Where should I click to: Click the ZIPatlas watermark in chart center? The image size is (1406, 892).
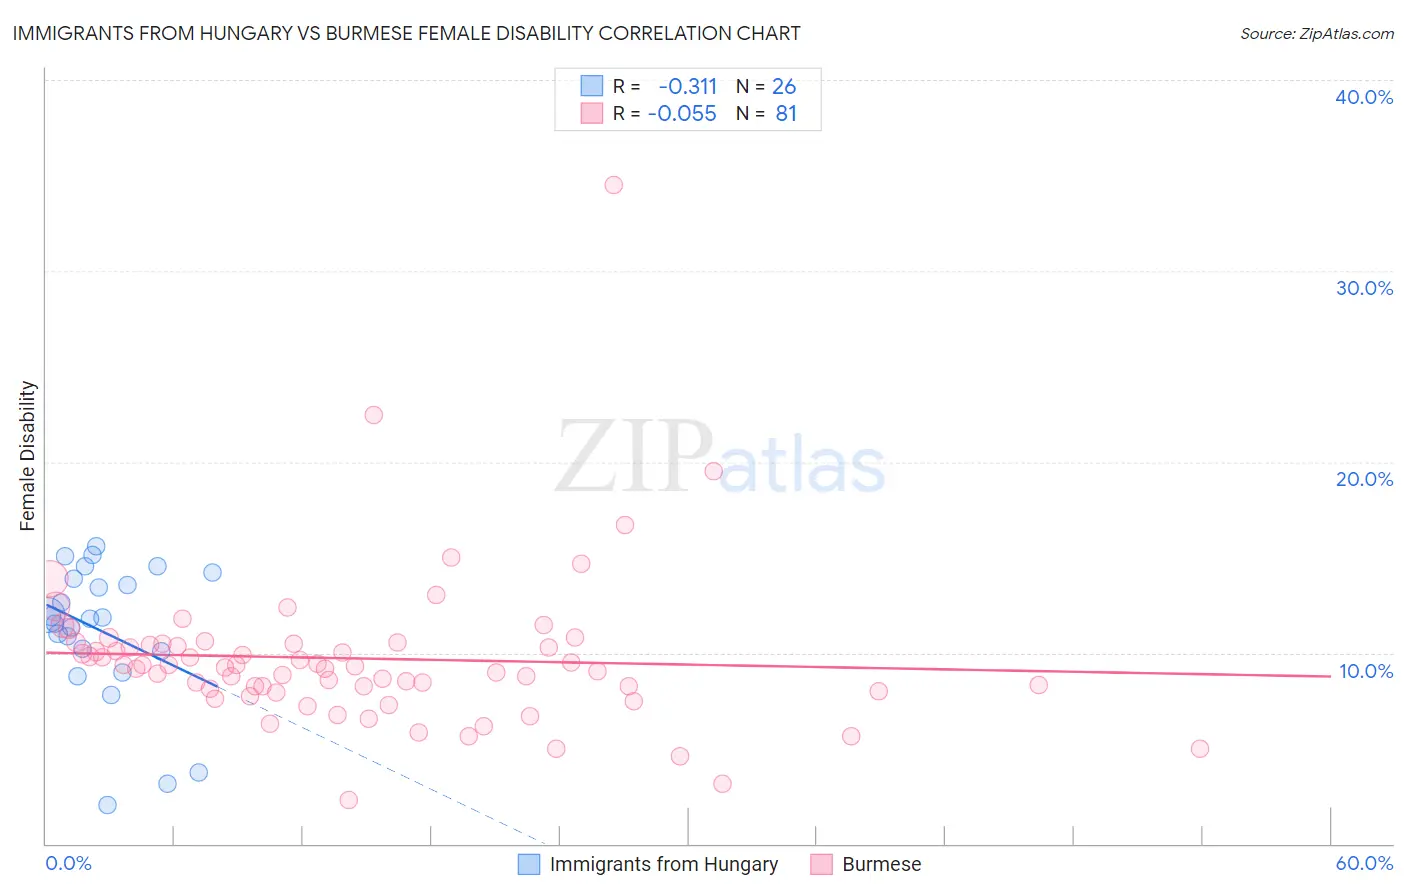coord(720,458)
